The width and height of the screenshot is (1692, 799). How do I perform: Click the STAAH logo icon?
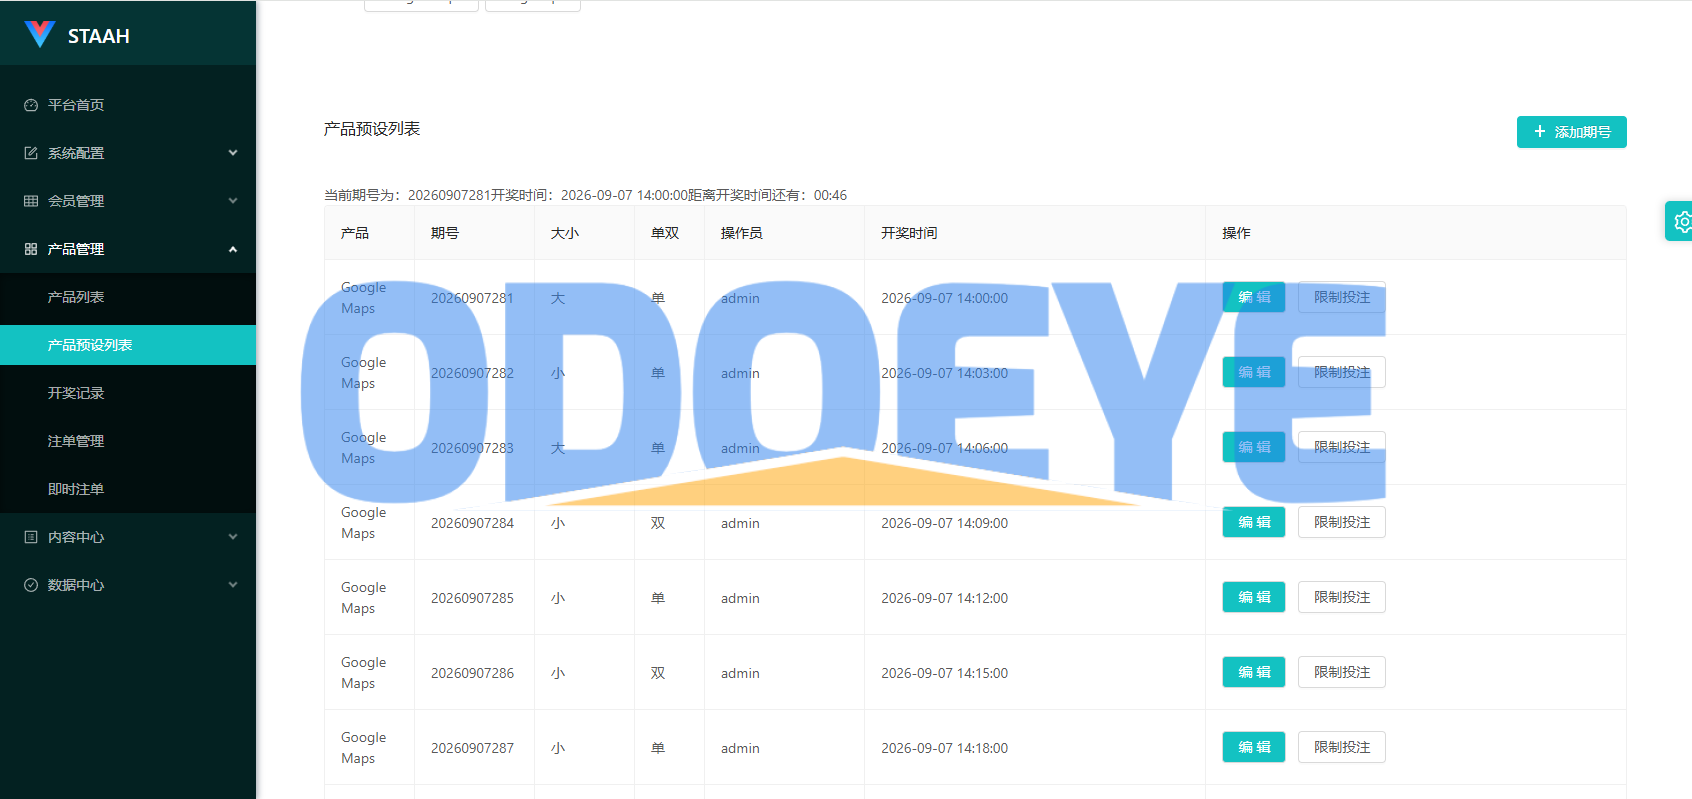click(x=39, y=34)
